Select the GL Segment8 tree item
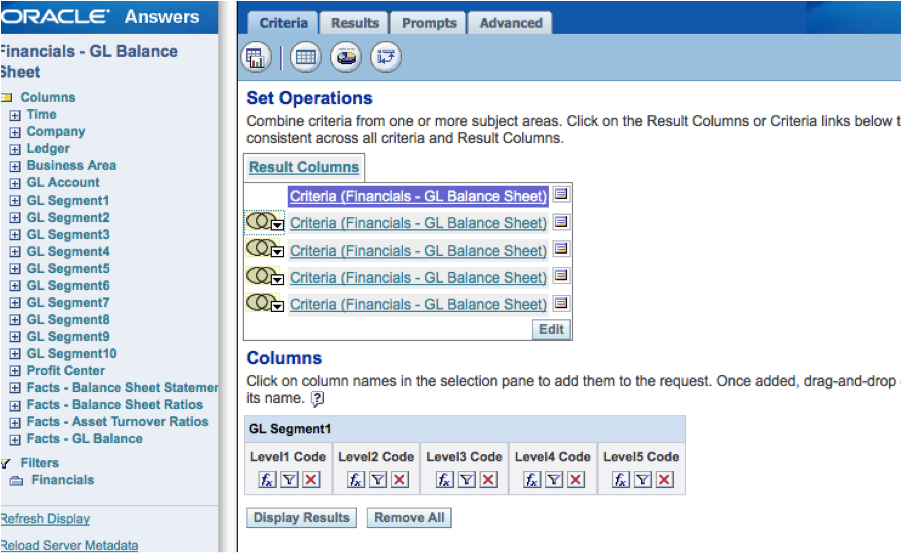The width and height of the screenshot is (902, 553). click(x=68, y=320)
